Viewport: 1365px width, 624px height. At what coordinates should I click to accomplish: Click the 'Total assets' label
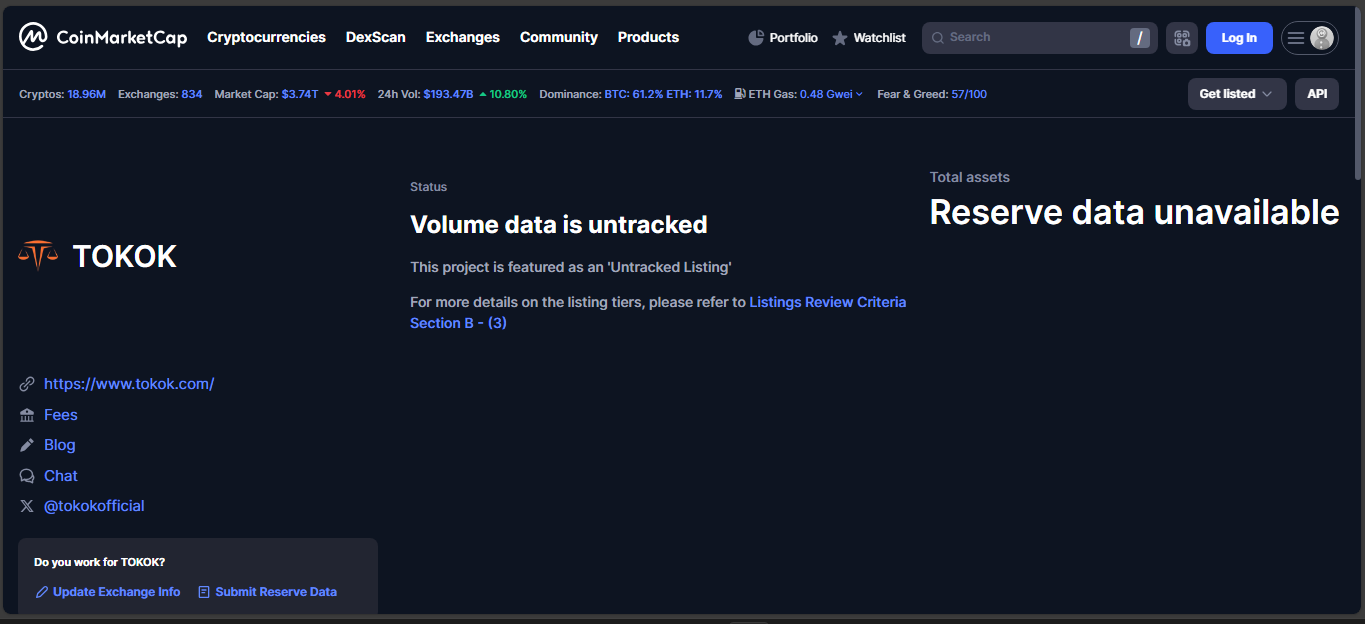tap(970, 177)
